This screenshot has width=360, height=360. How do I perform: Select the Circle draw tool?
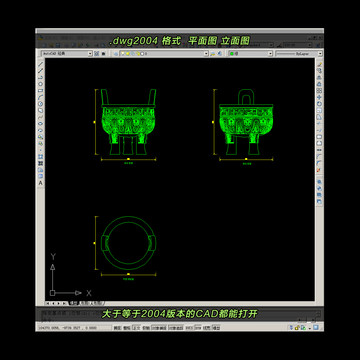[41, 103]
